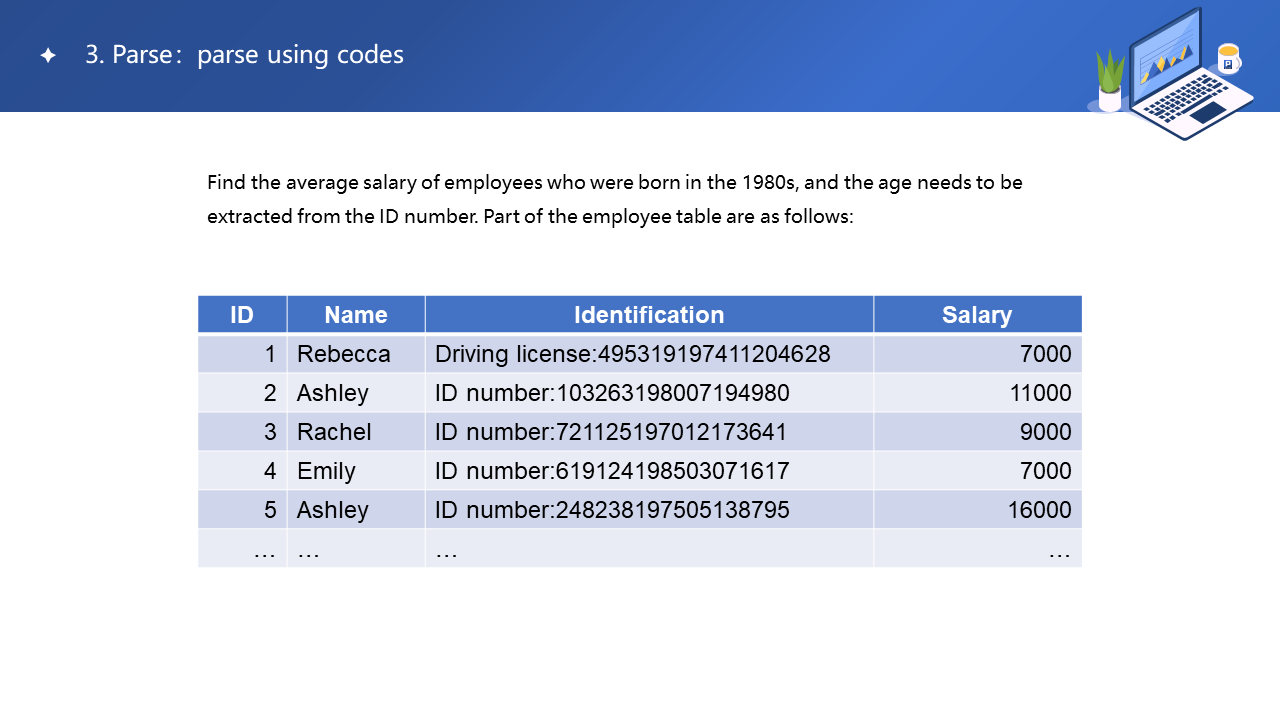Screen dimensions: 1280x720
Task: Select the "Name" column header
Action: pos(355,315)
